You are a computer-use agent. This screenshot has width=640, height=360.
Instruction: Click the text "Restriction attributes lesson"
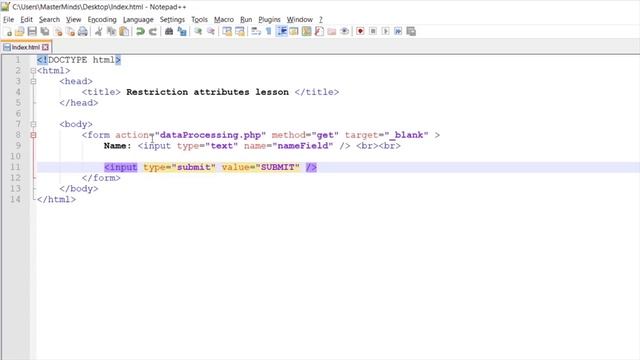pyautogui.click(x=207, y=92)
